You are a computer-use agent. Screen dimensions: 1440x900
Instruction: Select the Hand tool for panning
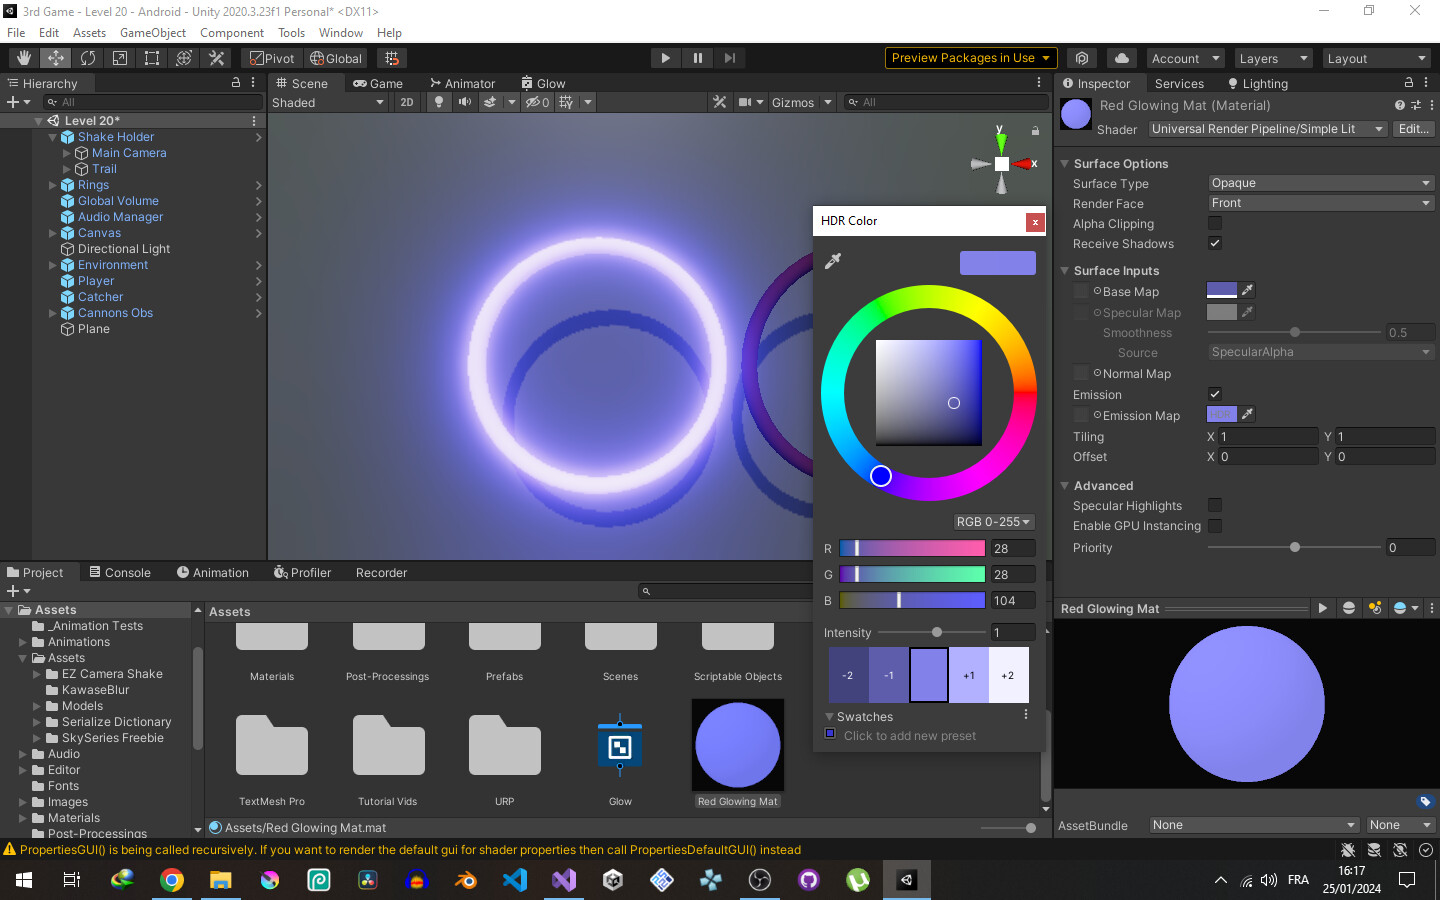(x=23, y=57)
